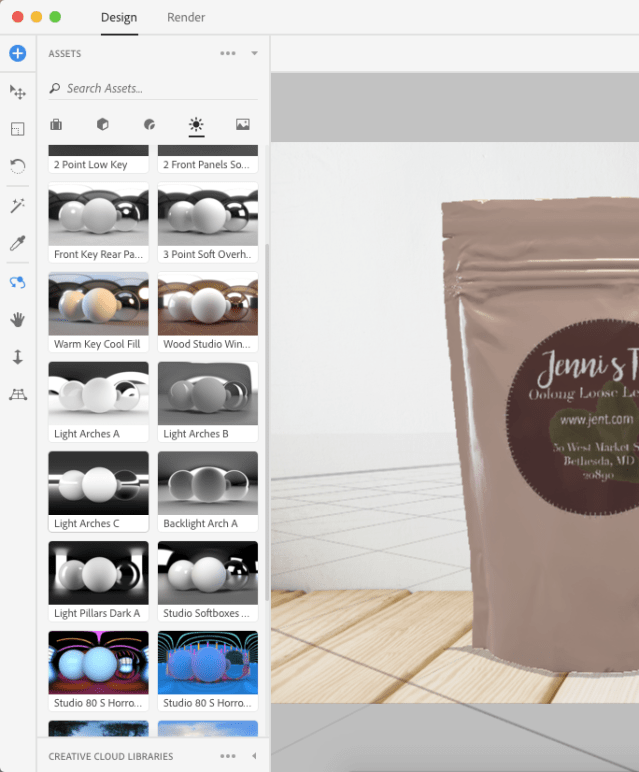Switch to the Render tab

coord(186,17)
